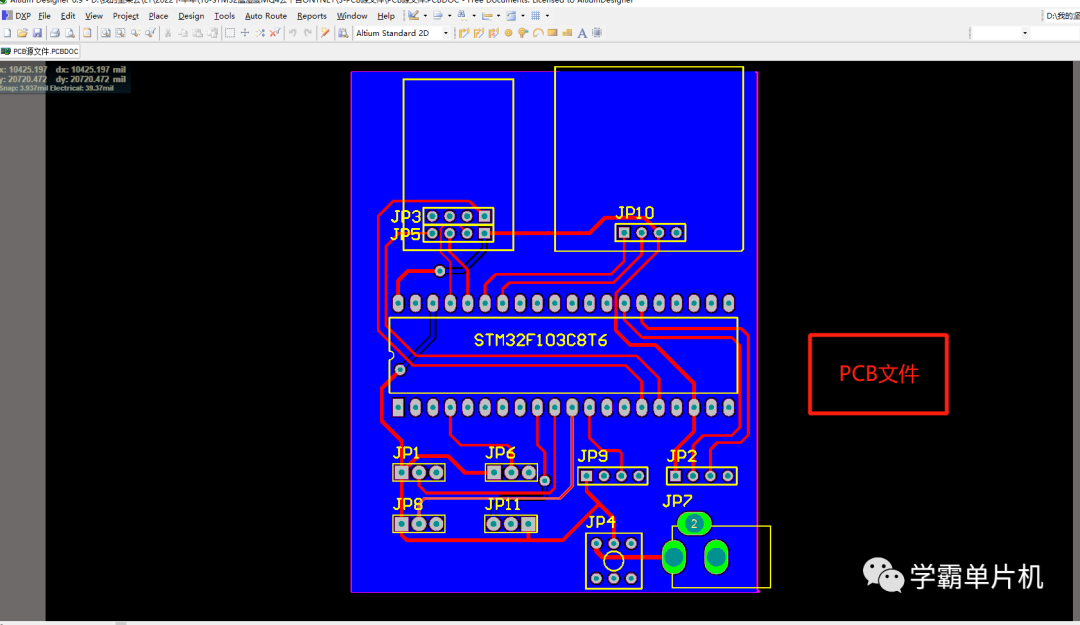The width and height of the screenshot is (1080, 625).
Task: Select the STM32F103C8T6 component label
Action: coord(541,340)
